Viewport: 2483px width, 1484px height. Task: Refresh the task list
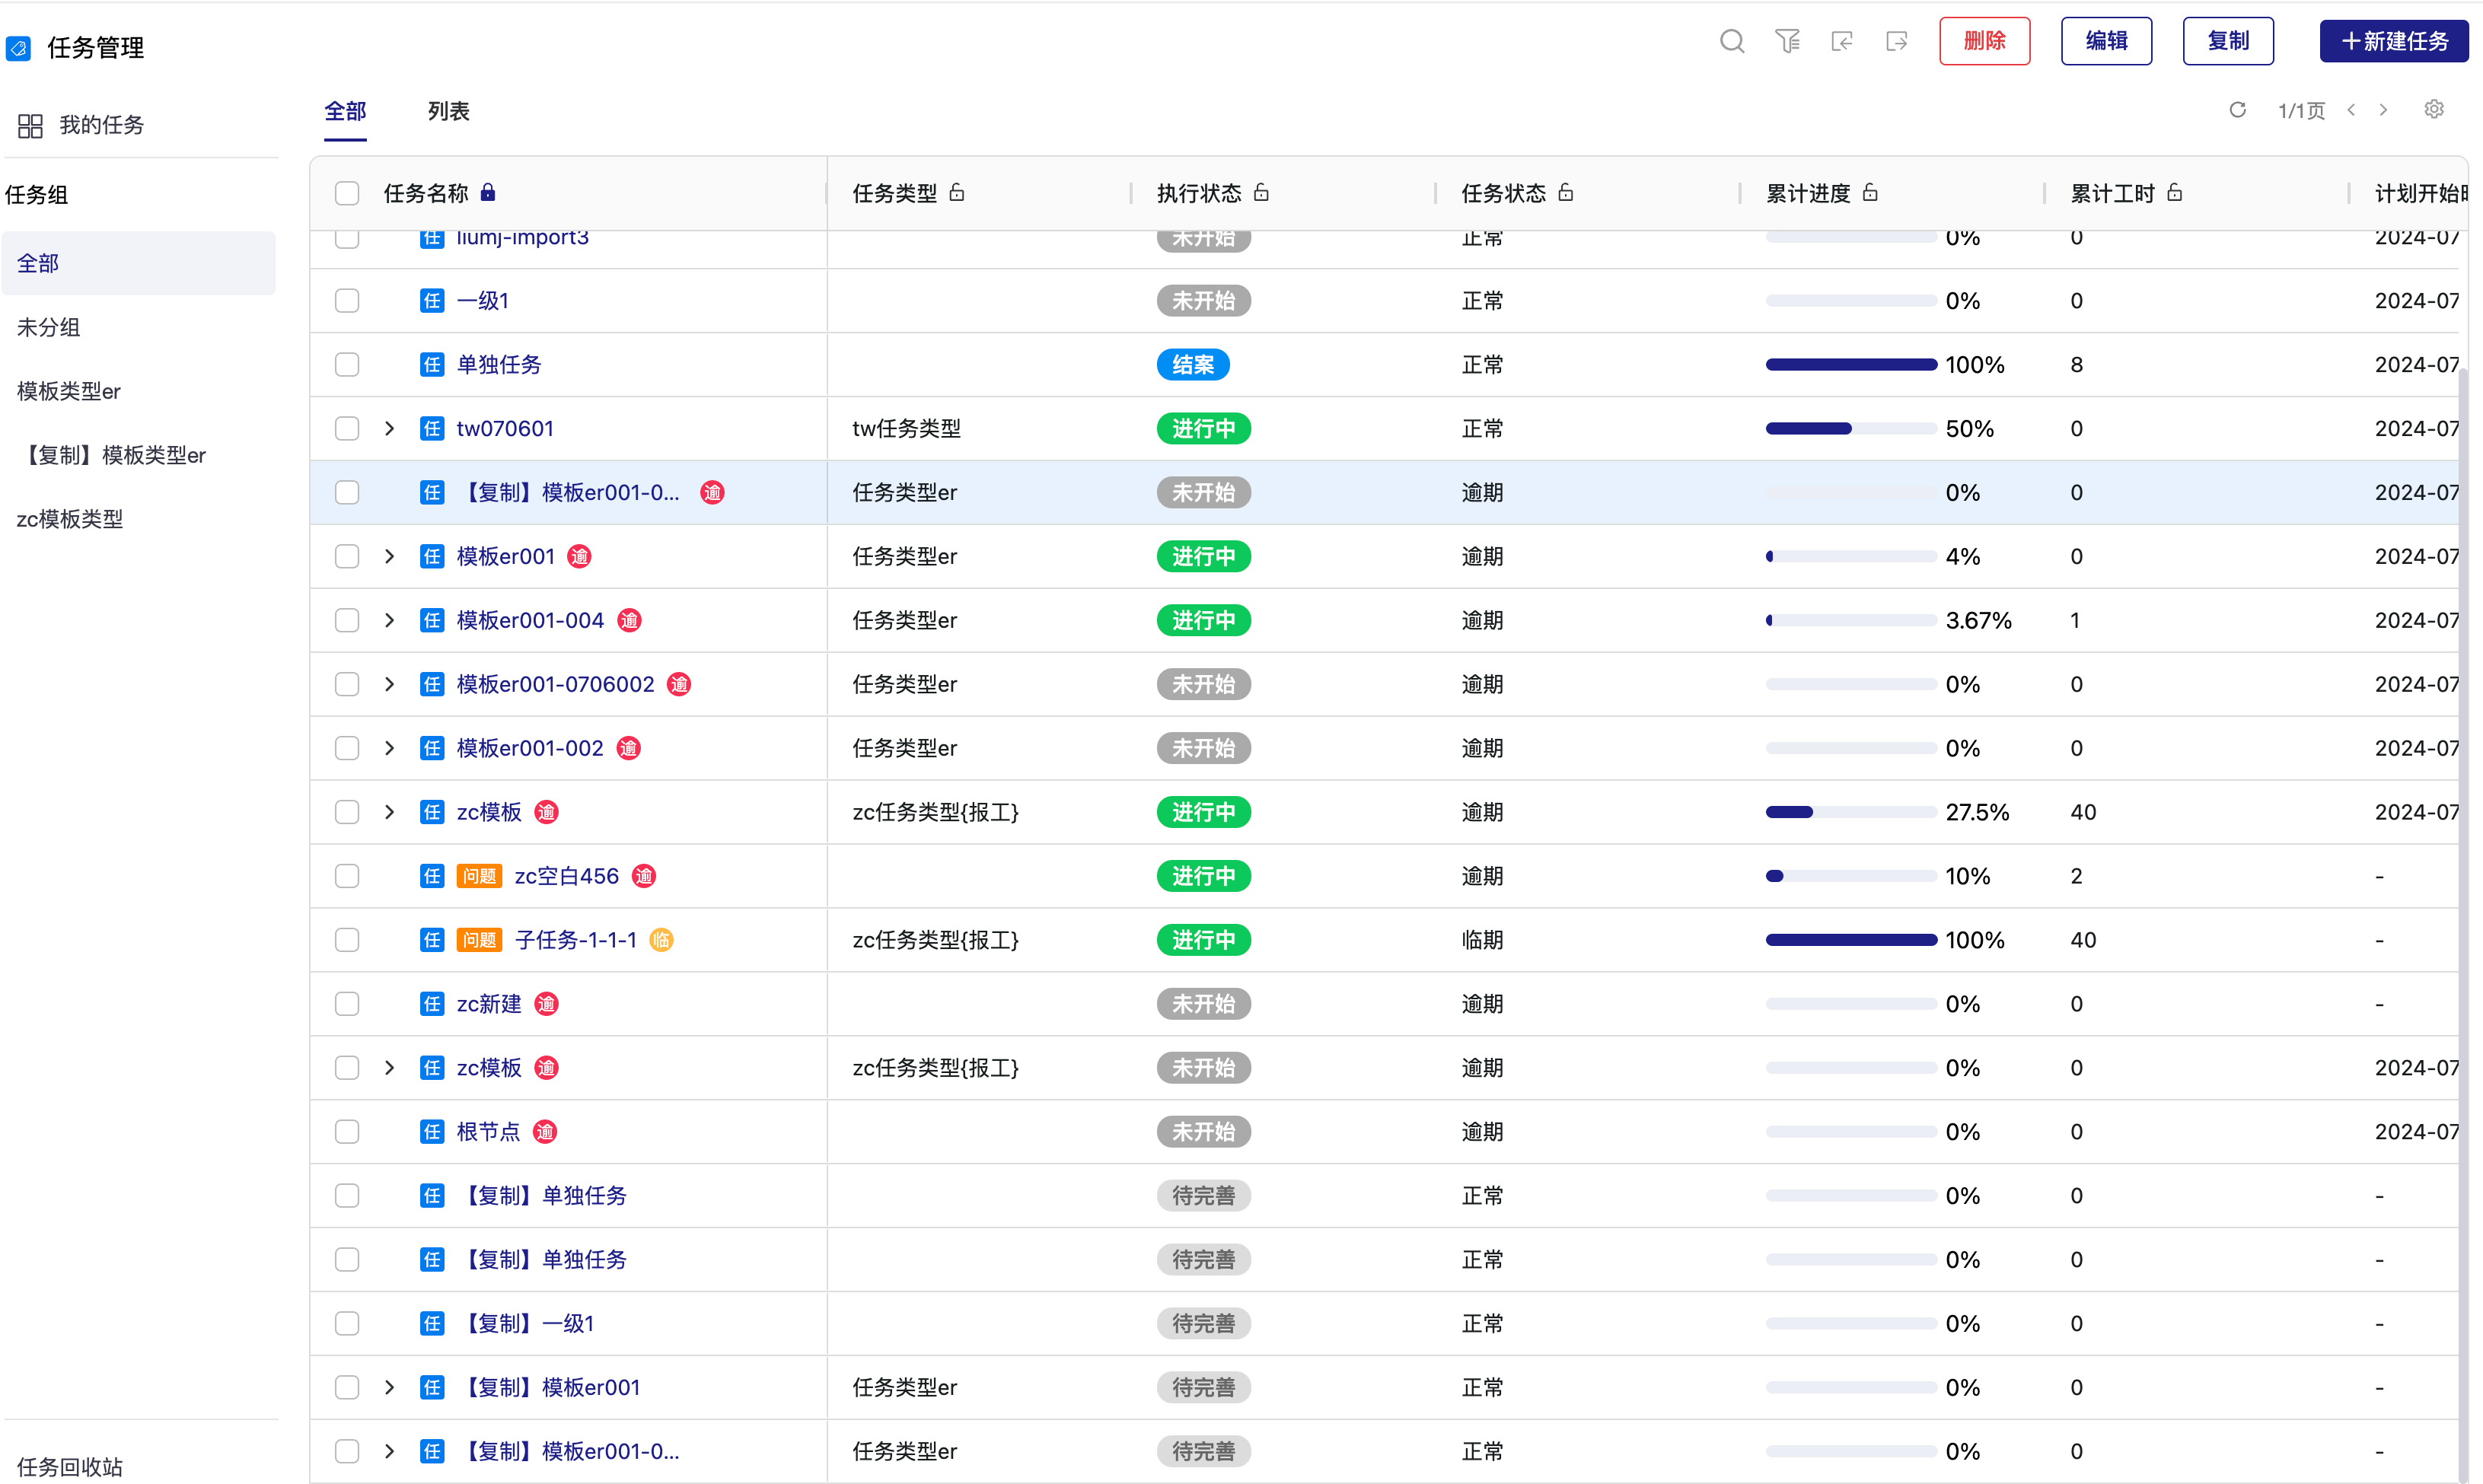click(x=2238, y=110)
